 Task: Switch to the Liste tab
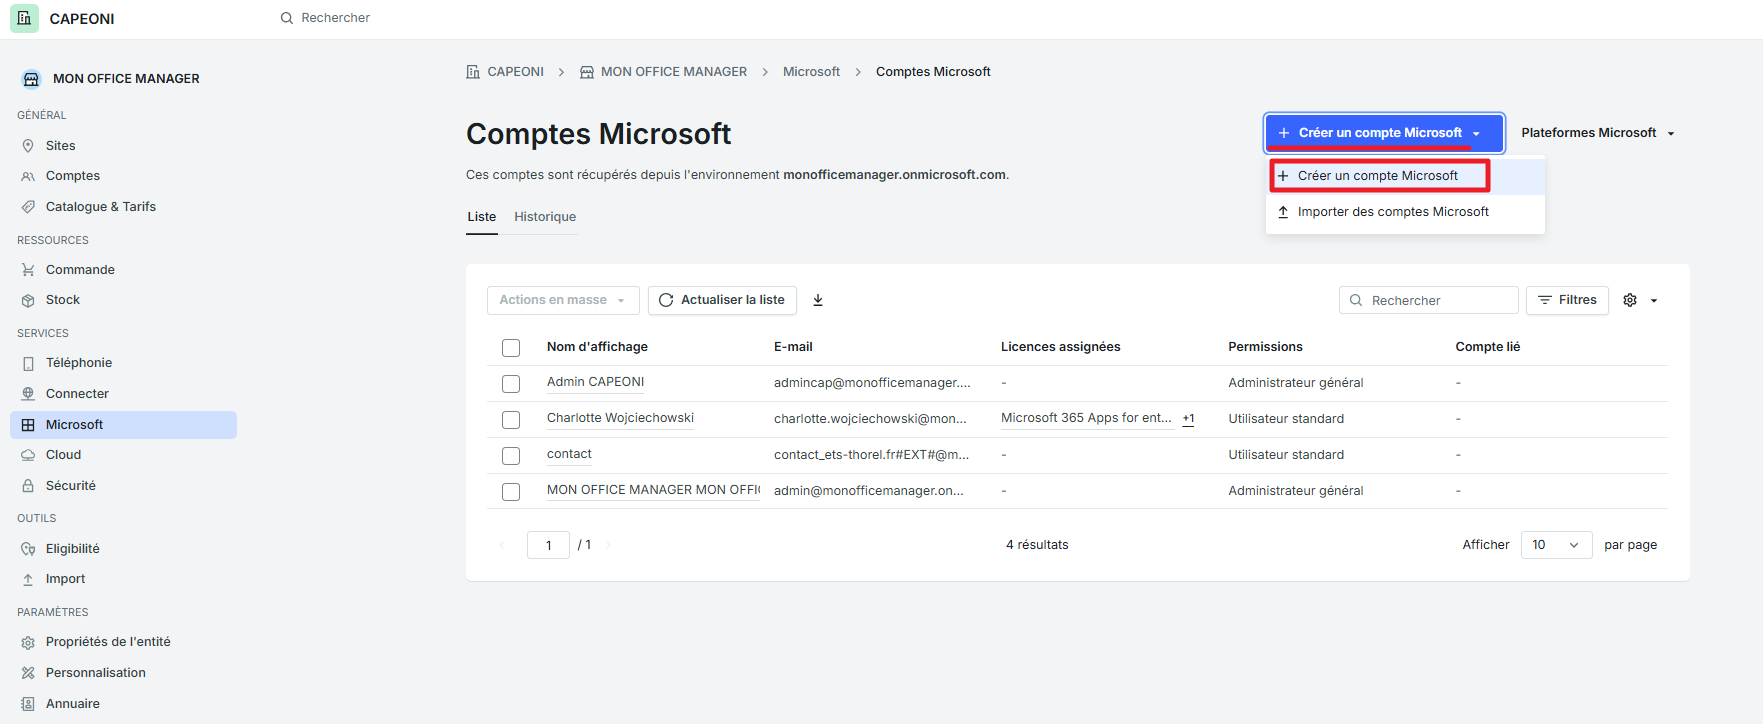(x=482, y=217)
